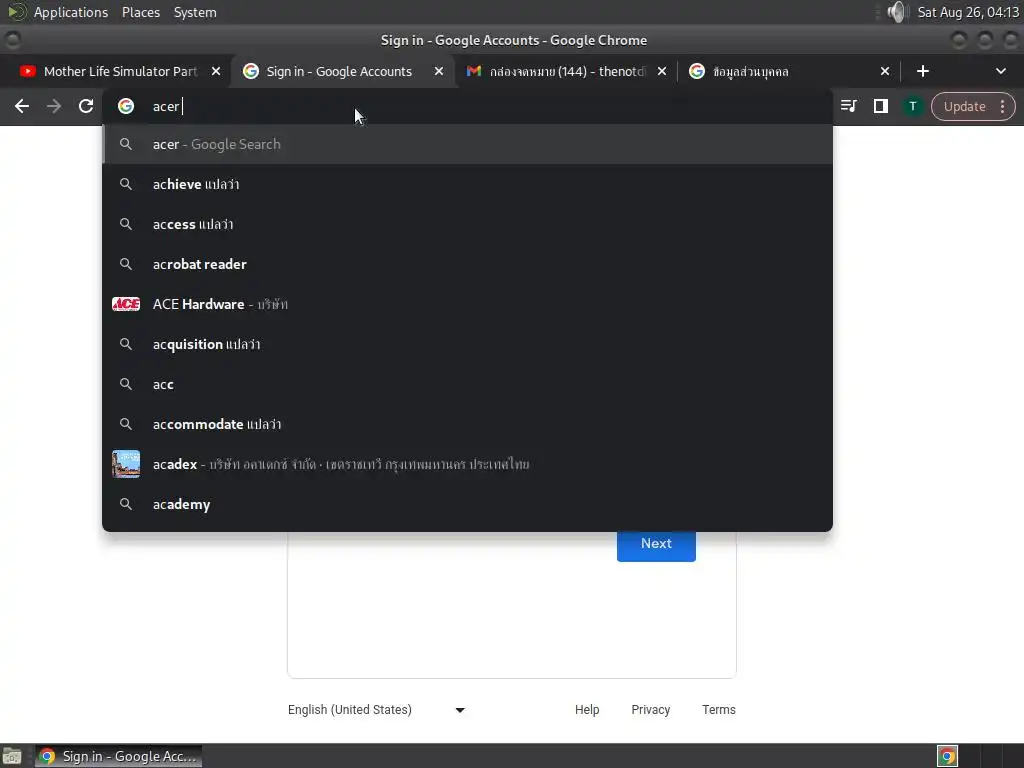Open a new tab with the plus icon
Image resolution: width=1024 pixels, height=768 pixels.
(923, 71)
